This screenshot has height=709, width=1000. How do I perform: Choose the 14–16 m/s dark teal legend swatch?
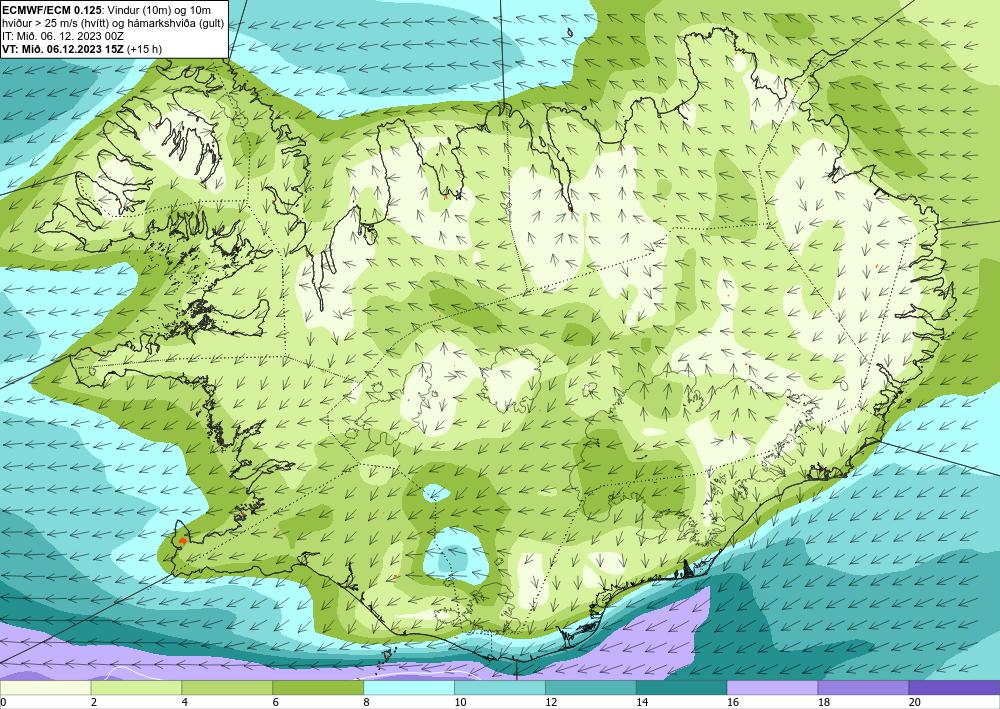pyautogui.click(x=681, y=688)
